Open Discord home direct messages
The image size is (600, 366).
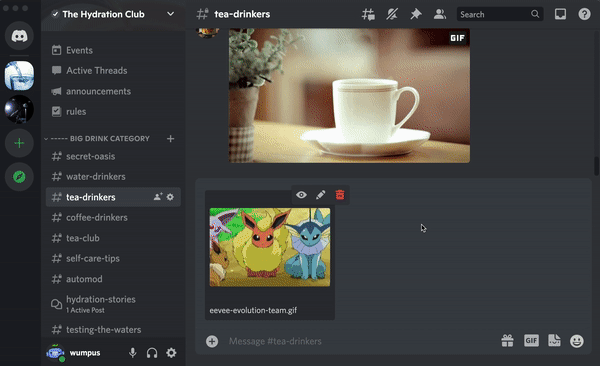click(19, 36)
